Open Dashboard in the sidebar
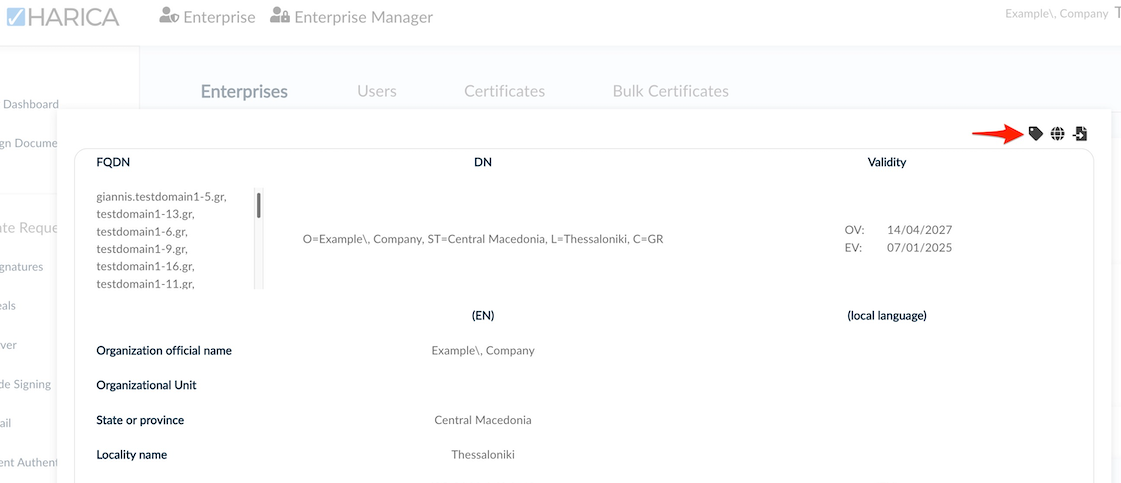 tap(31, 104)
